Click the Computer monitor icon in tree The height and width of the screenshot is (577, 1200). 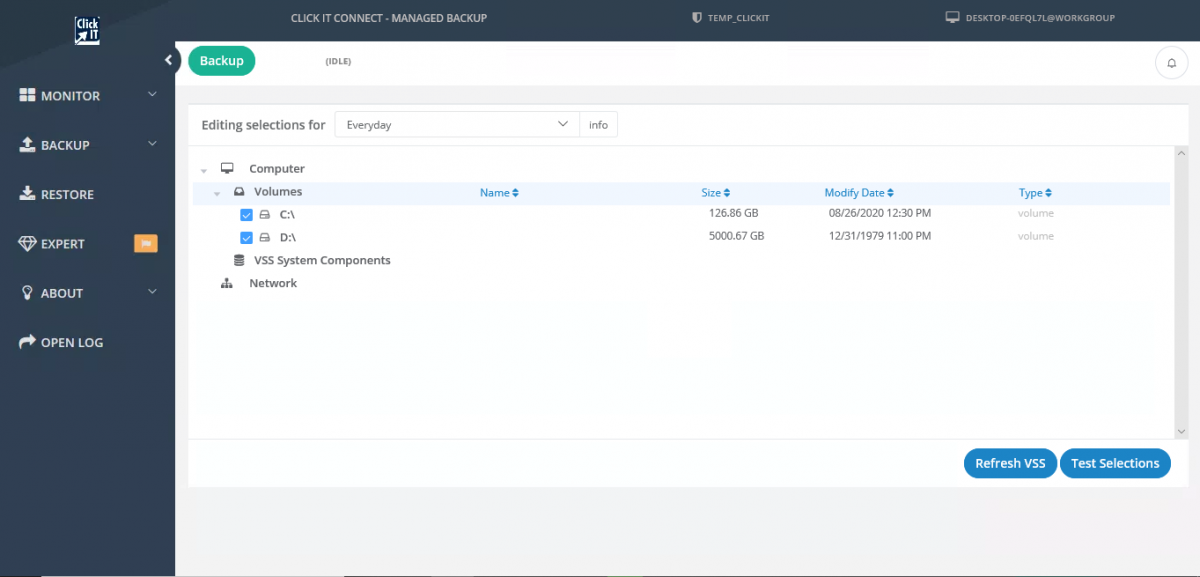point(227,169)
